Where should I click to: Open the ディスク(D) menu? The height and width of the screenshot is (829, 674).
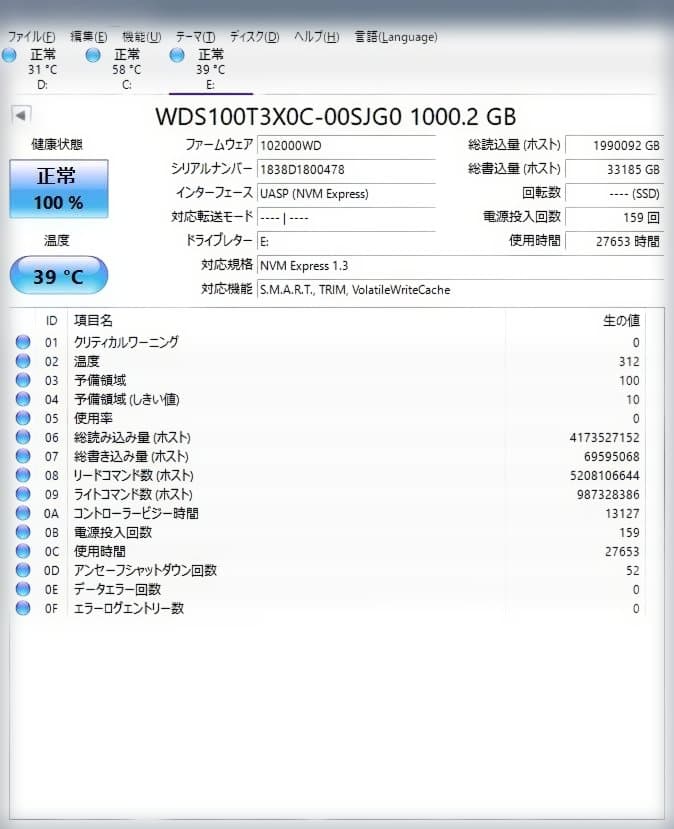click(x=254, y=37)
